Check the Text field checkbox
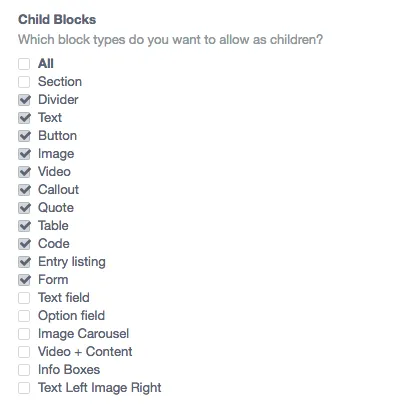The width and height of the screenshot is (397, 413). click(x=24, y=298)
